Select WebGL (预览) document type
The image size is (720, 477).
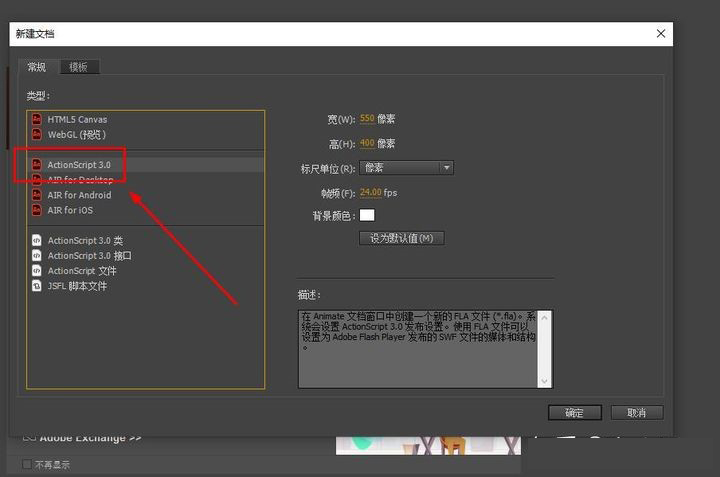tap(146, 135)
